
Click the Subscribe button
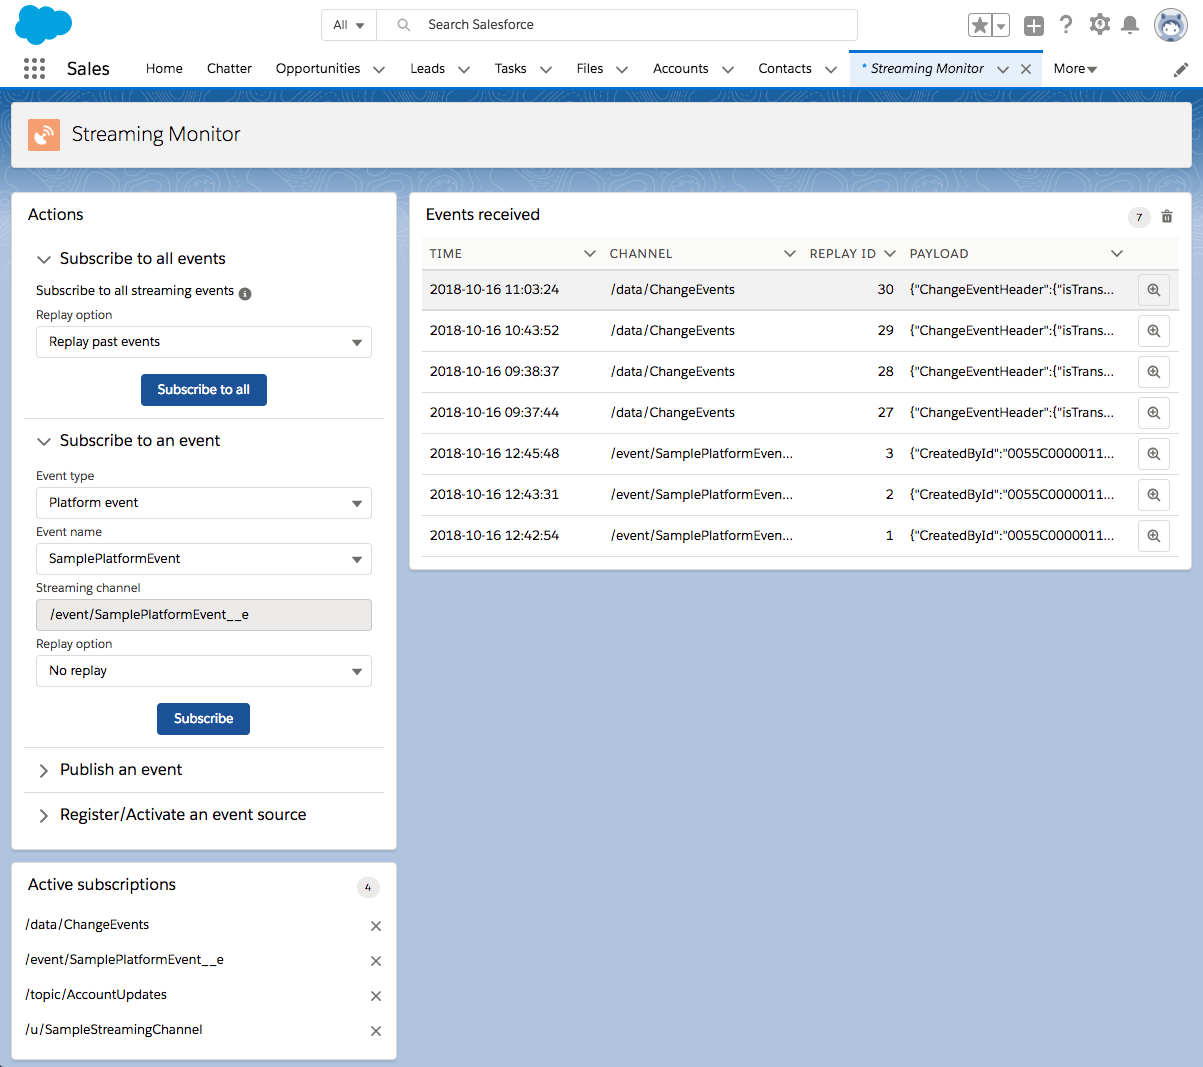(203, 719)
